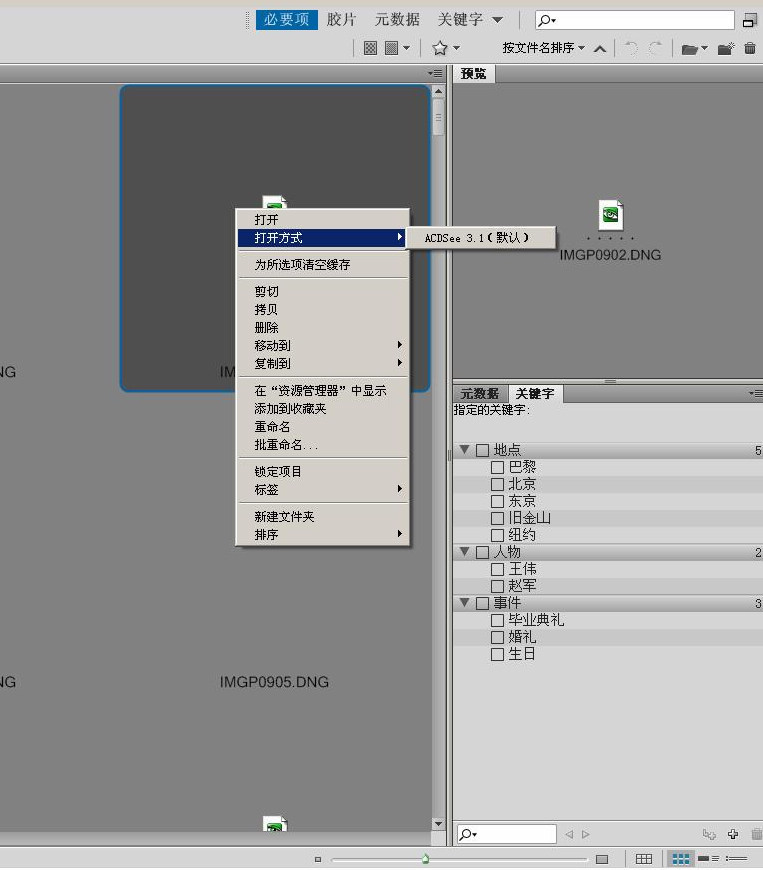Click the ascending sort order arrow

click(x=600, y=48)
